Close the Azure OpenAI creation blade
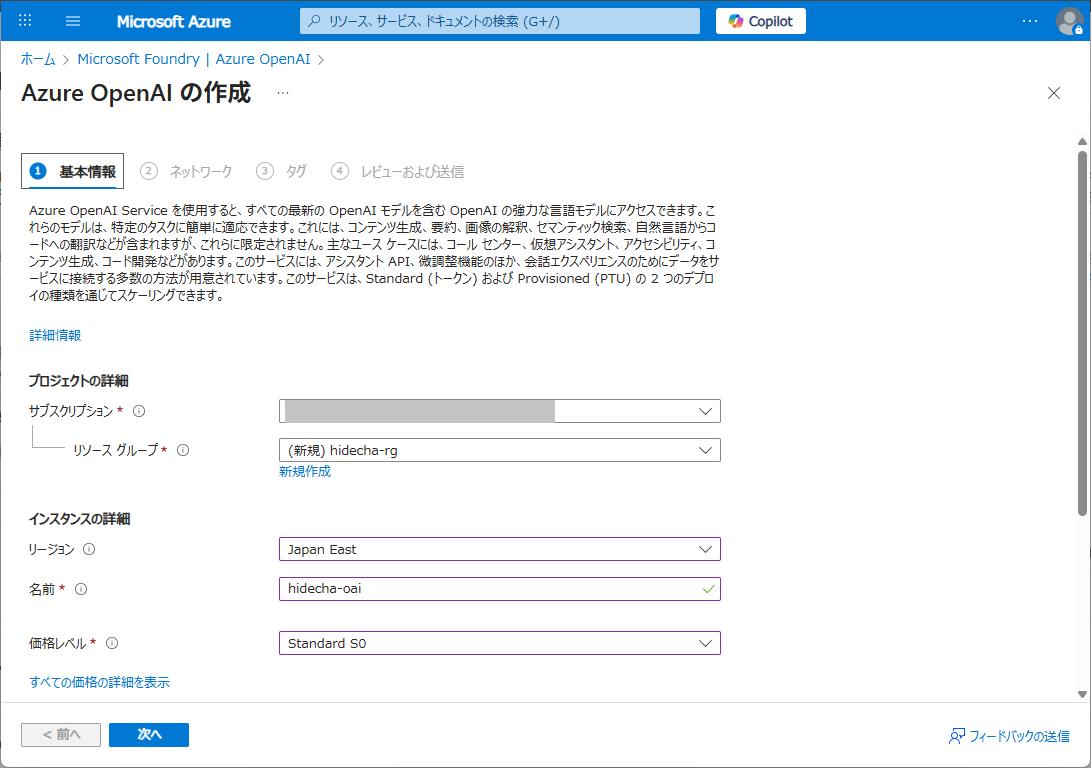This screenshot has width=1091, height=768. coord(1053,93)
